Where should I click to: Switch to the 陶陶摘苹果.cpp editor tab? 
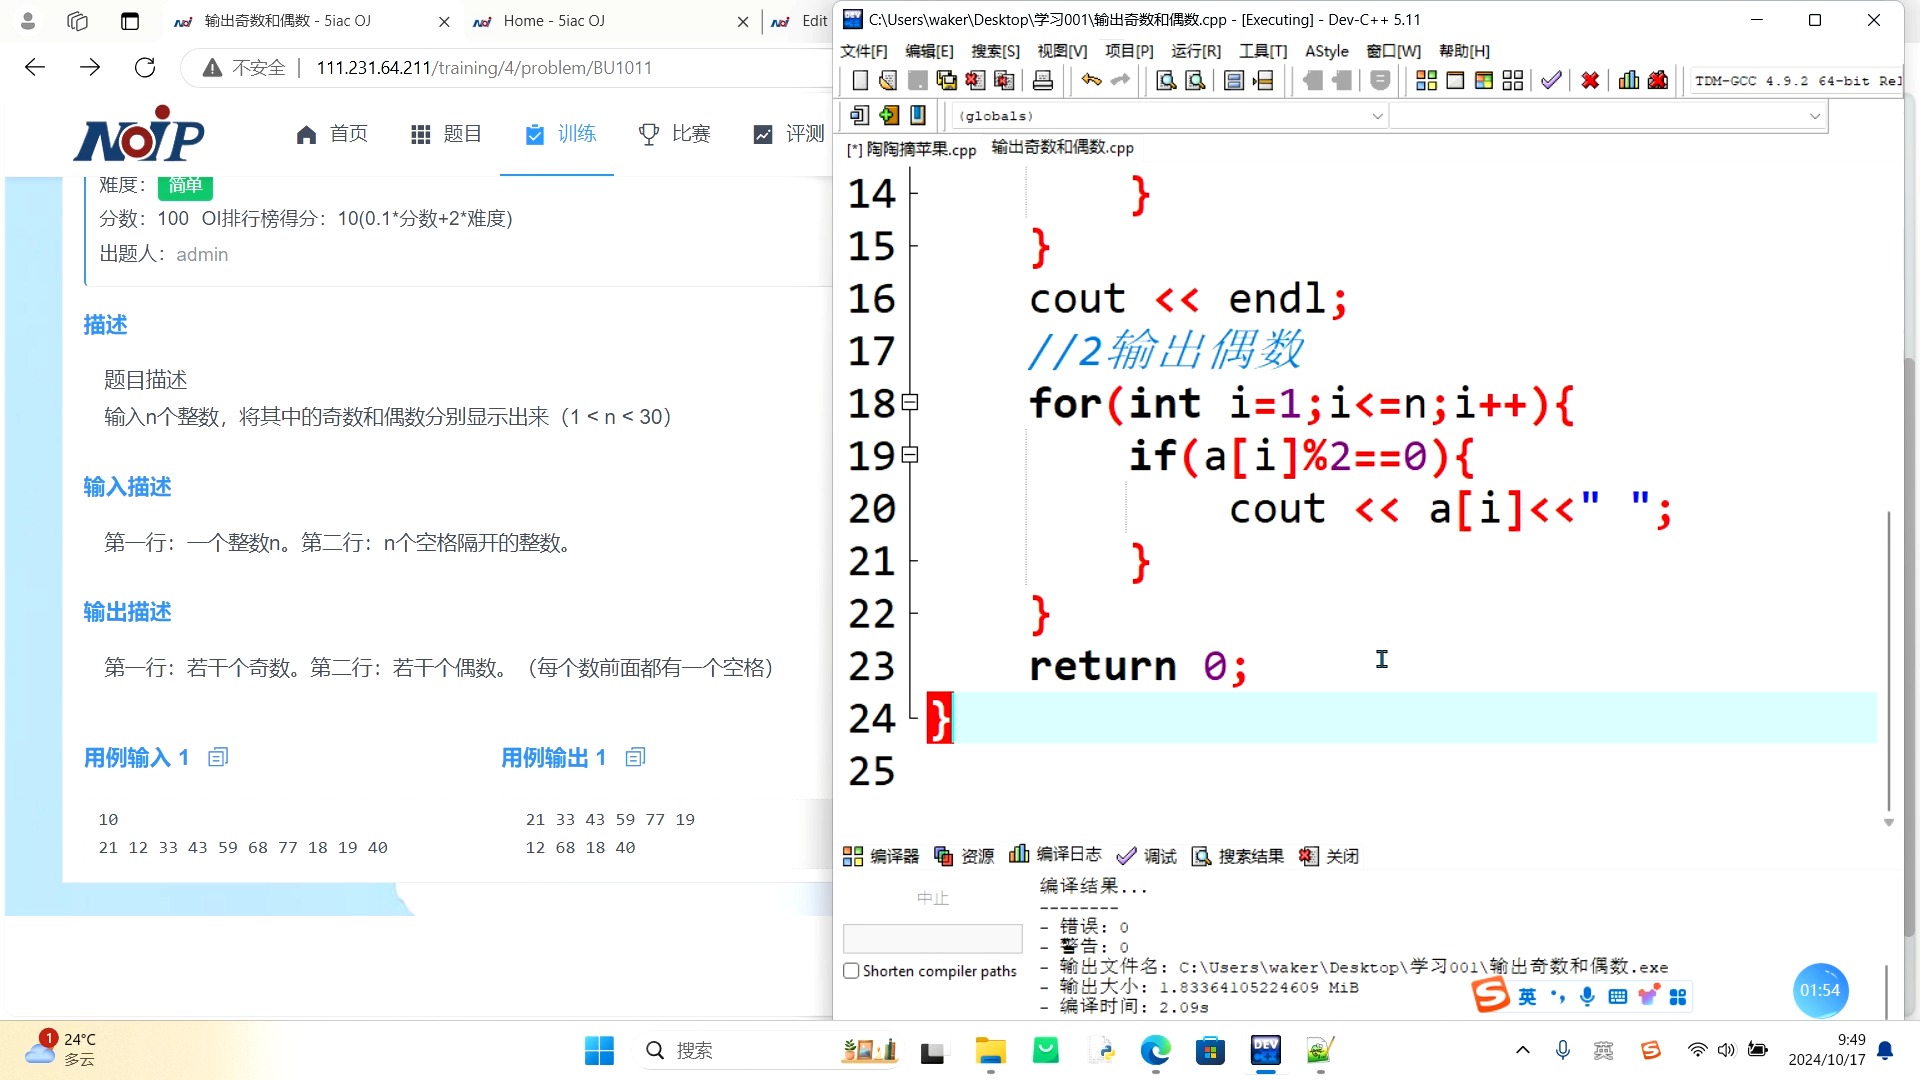click(x=911, y=149)
